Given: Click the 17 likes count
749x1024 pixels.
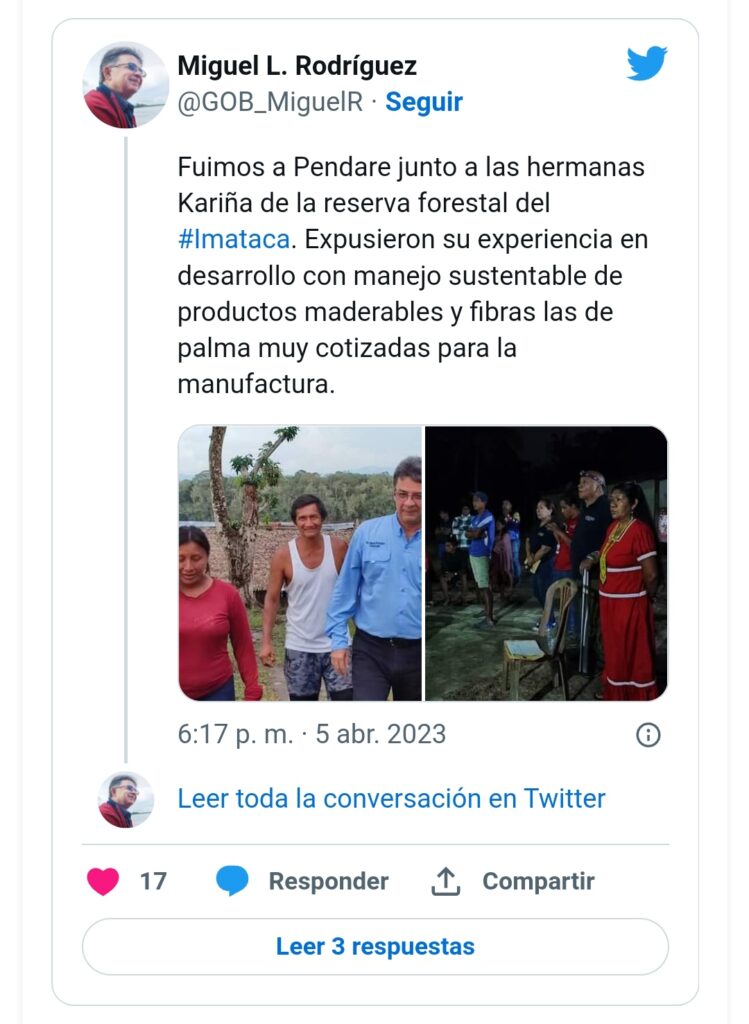Looking at the screenshot, I should pyautogui.click(x=153, y=881).
